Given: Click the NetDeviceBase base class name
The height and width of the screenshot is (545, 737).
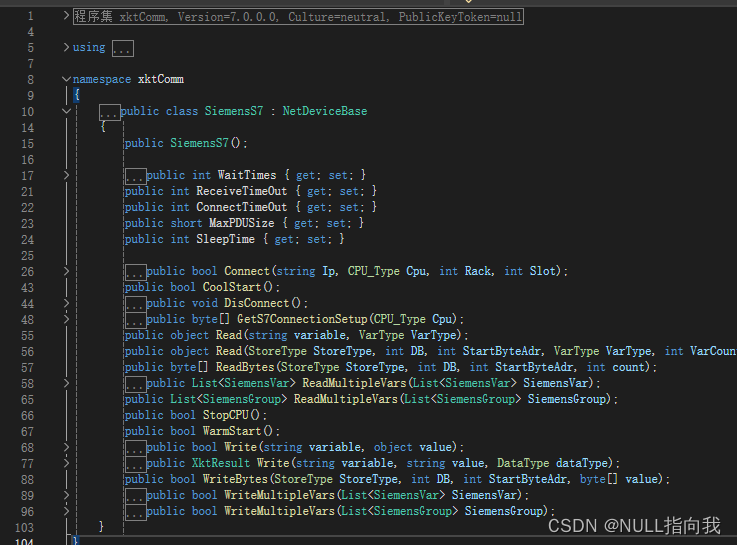Looking at the screenshot, I should 325,111.
